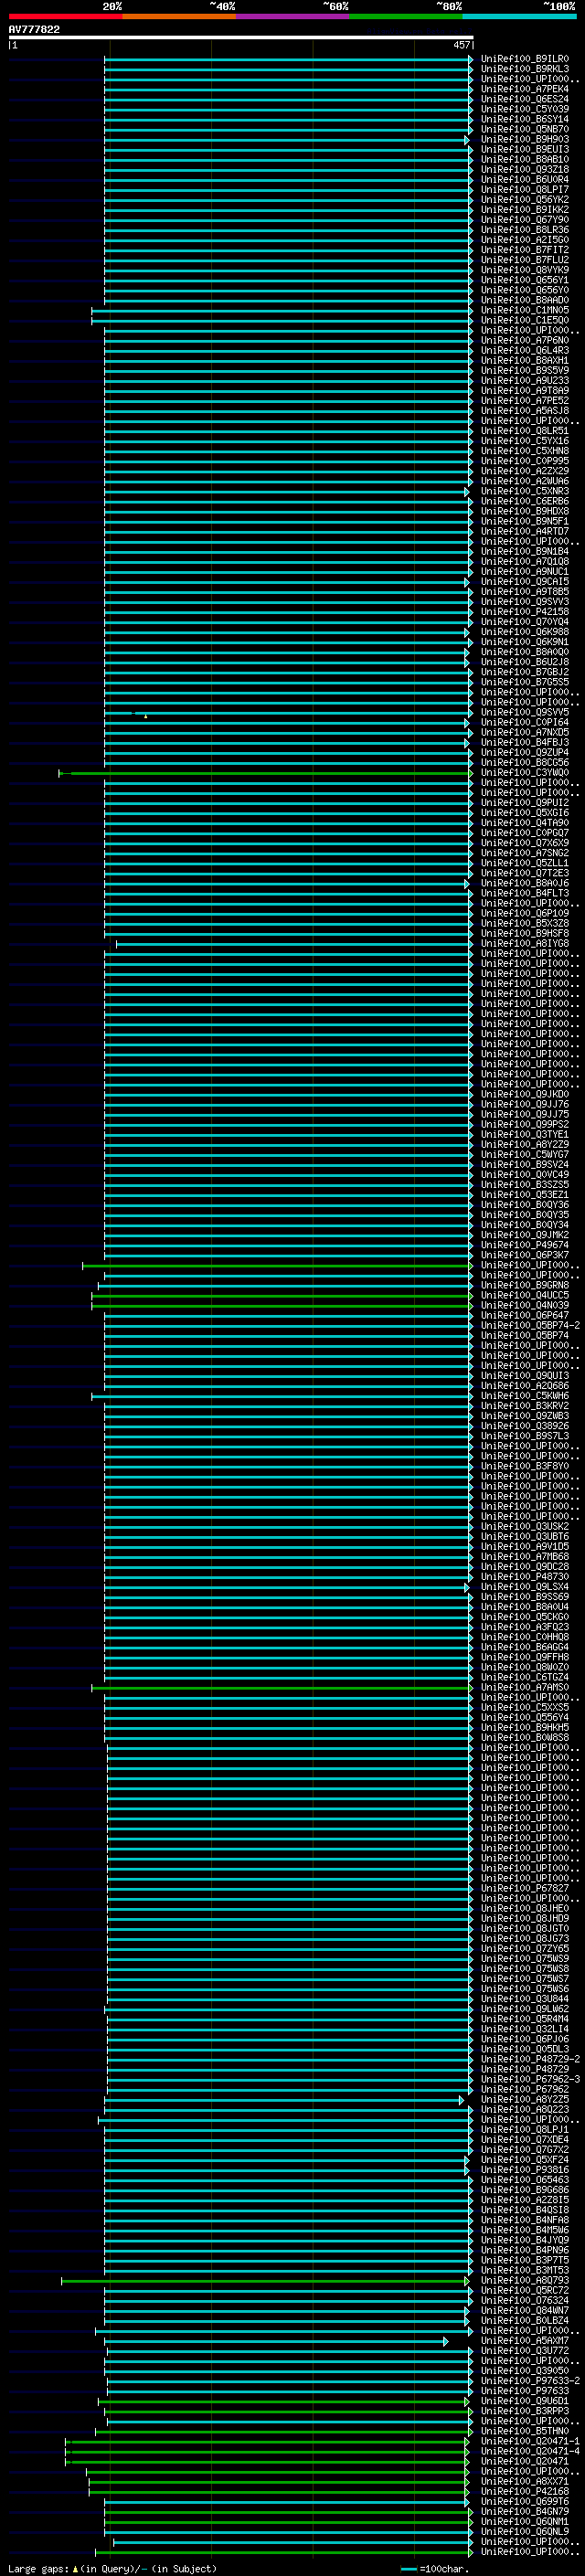Click hit label UniRef100_P67827
Screen dimensions: 585x2576
pos(524,1889)
